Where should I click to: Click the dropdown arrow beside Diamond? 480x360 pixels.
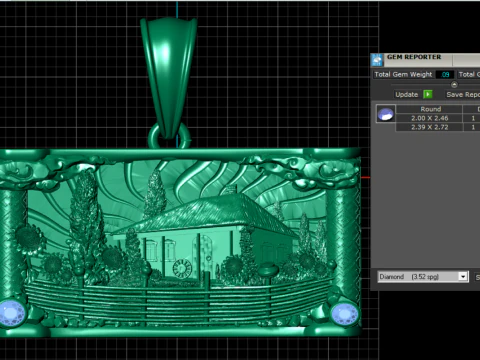[x=463, y=276]
